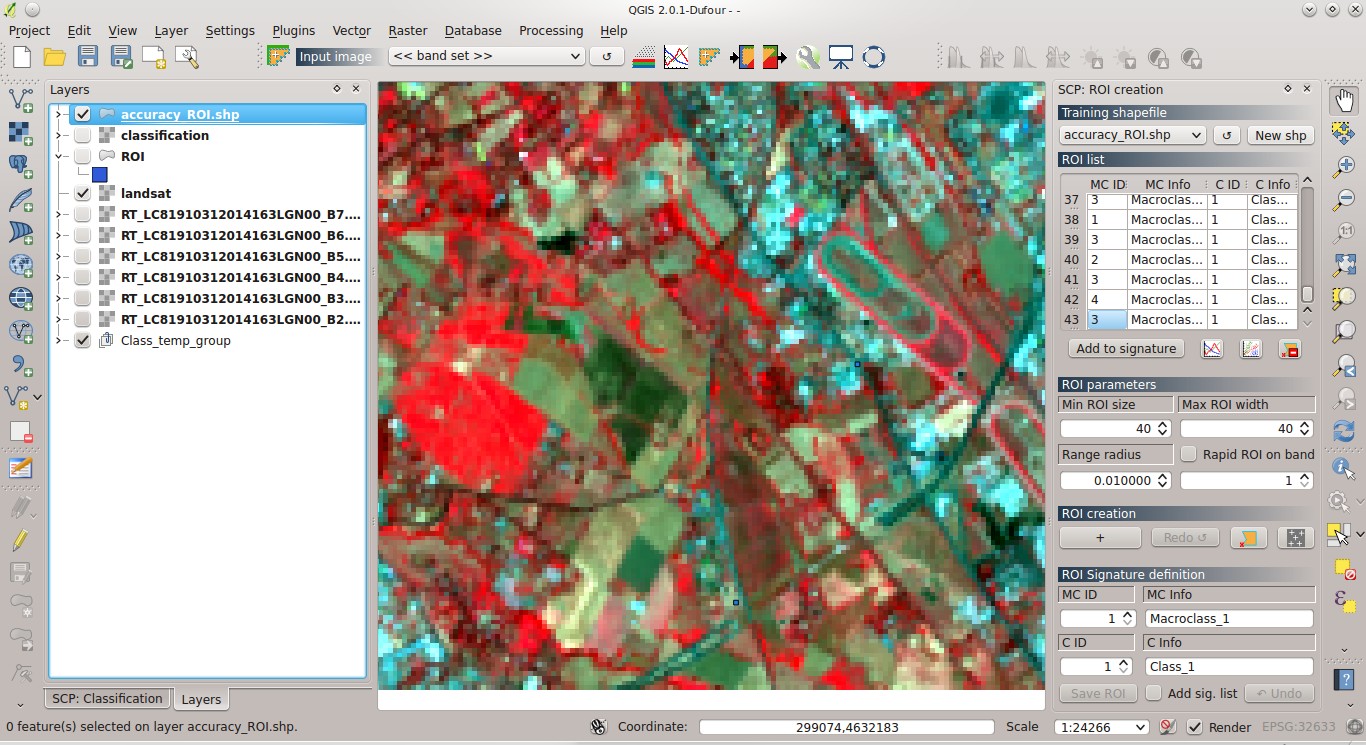Viewport: 1366px width, 745px height.
Task: Show the classification layer
Action: (x=83, y=135)
